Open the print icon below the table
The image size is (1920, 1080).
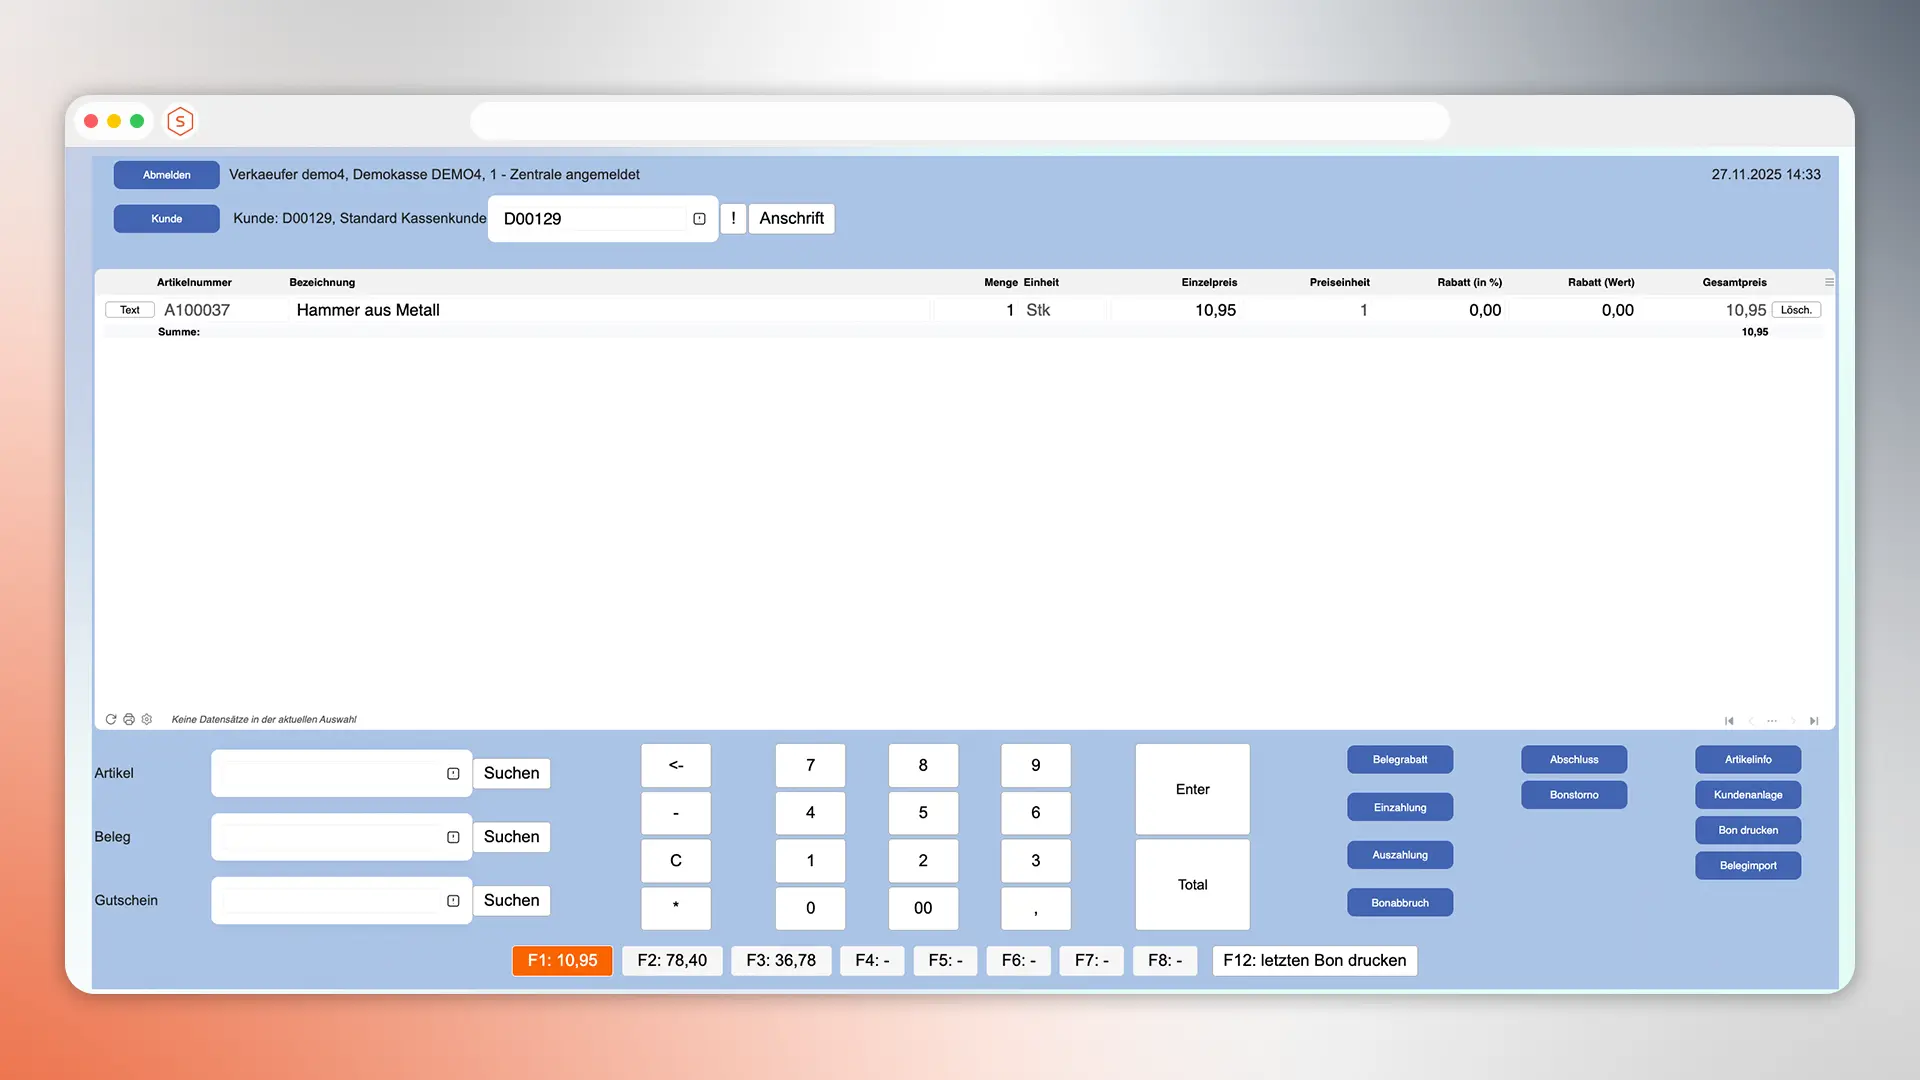(129, 719)
